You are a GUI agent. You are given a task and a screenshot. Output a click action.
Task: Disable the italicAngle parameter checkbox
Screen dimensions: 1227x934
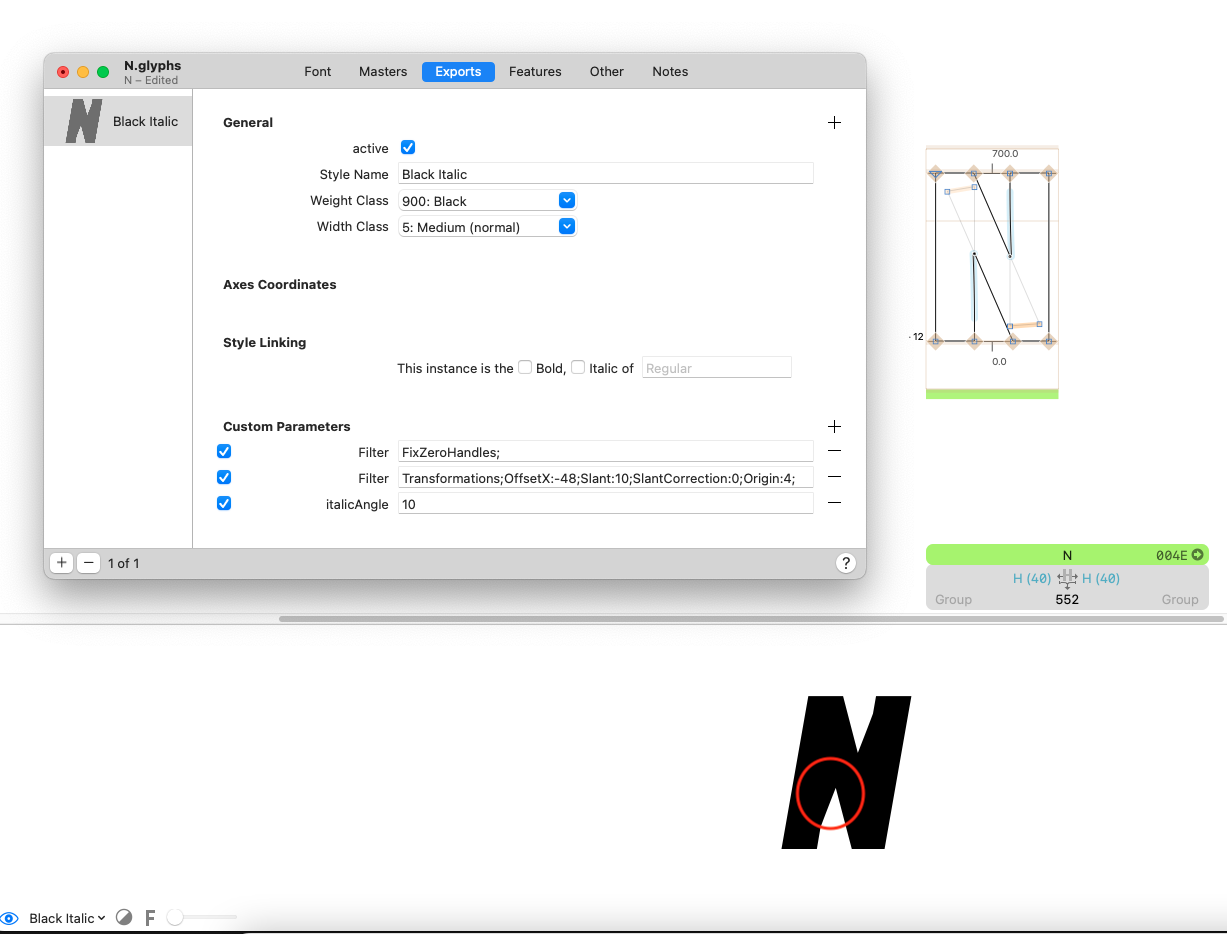click(224, 503)
